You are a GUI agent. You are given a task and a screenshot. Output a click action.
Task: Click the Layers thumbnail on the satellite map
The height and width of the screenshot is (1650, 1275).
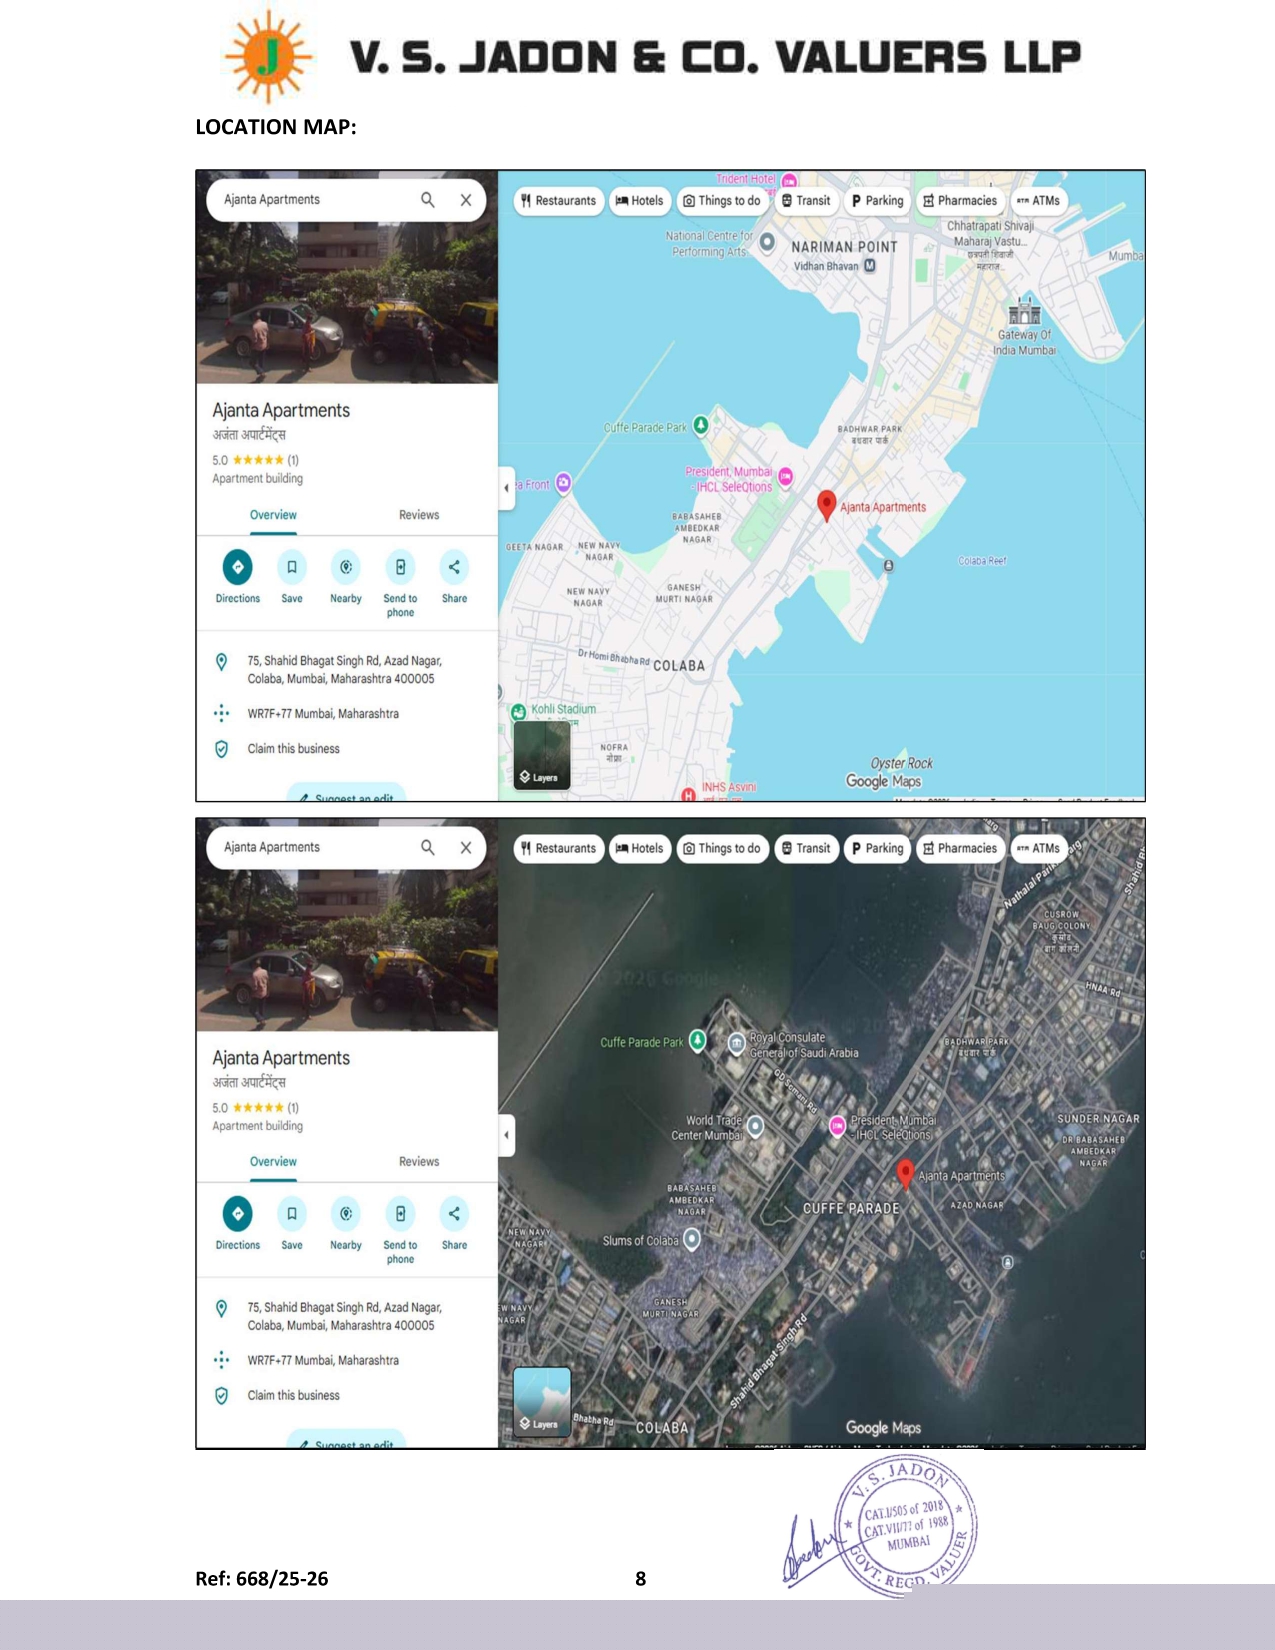[542, 1402]
